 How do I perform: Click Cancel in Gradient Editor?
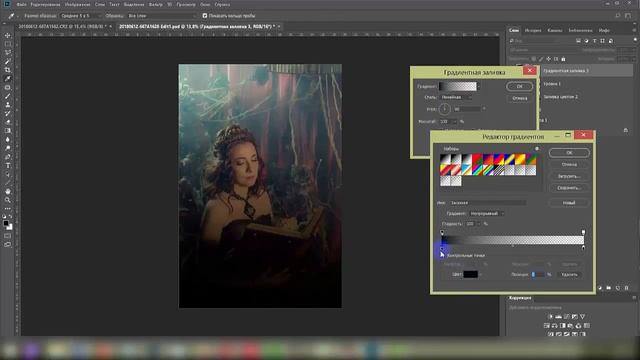click(x=569, y=164)
